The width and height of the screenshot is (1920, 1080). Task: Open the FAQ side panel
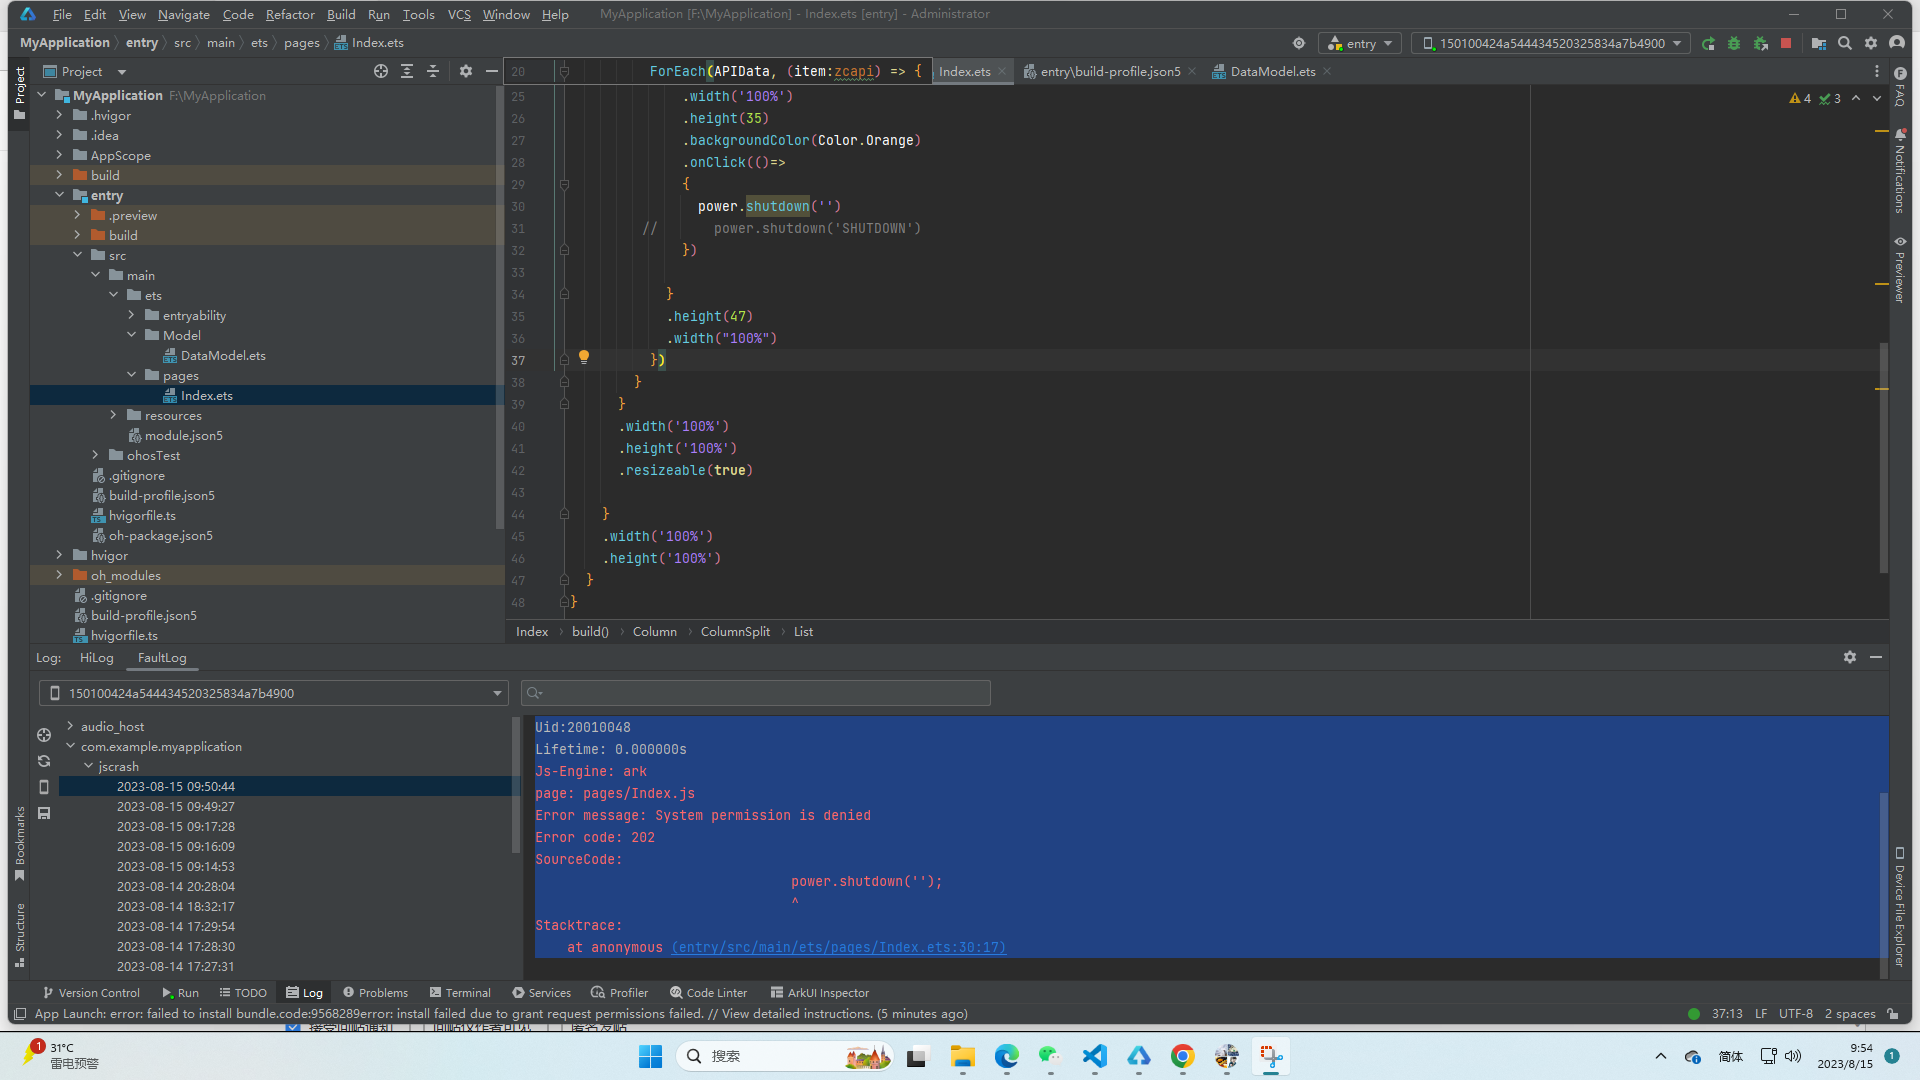point(1900,86)
